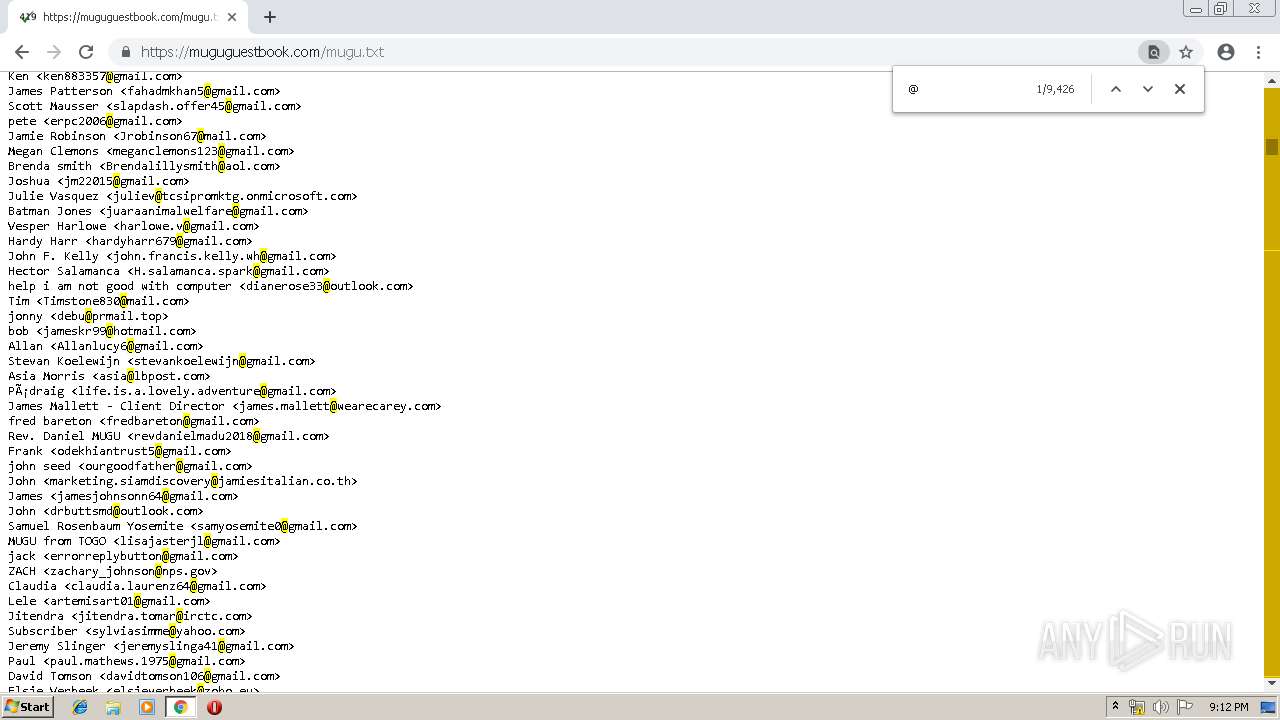Click line 'Hardy Harr <hardyharr679@gmail.com>'
Viewport: 1280px width, 720px height.
[130, 241]
